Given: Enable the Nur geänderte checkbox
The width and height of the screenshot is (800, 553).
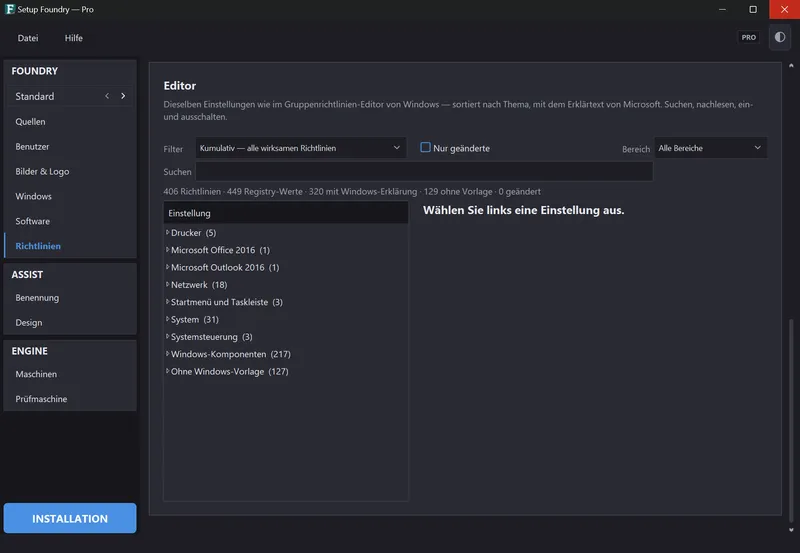Looking at the screenshot, I should [x=425, y=147].
